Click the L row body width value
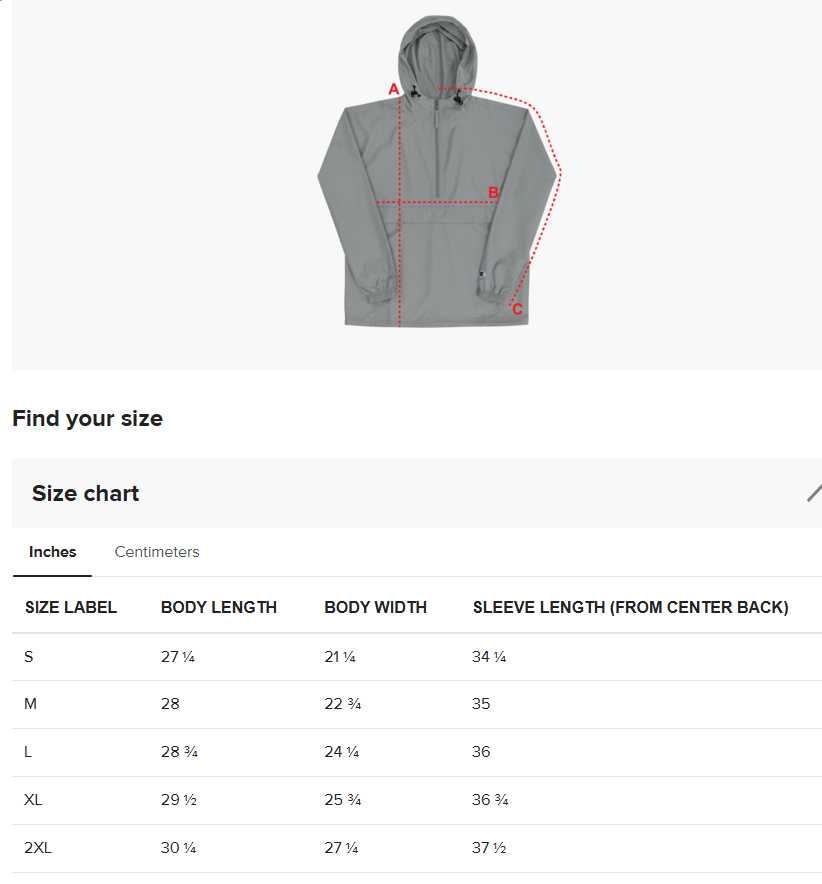The height and width of the screenshot is (884, 822). 340,752
